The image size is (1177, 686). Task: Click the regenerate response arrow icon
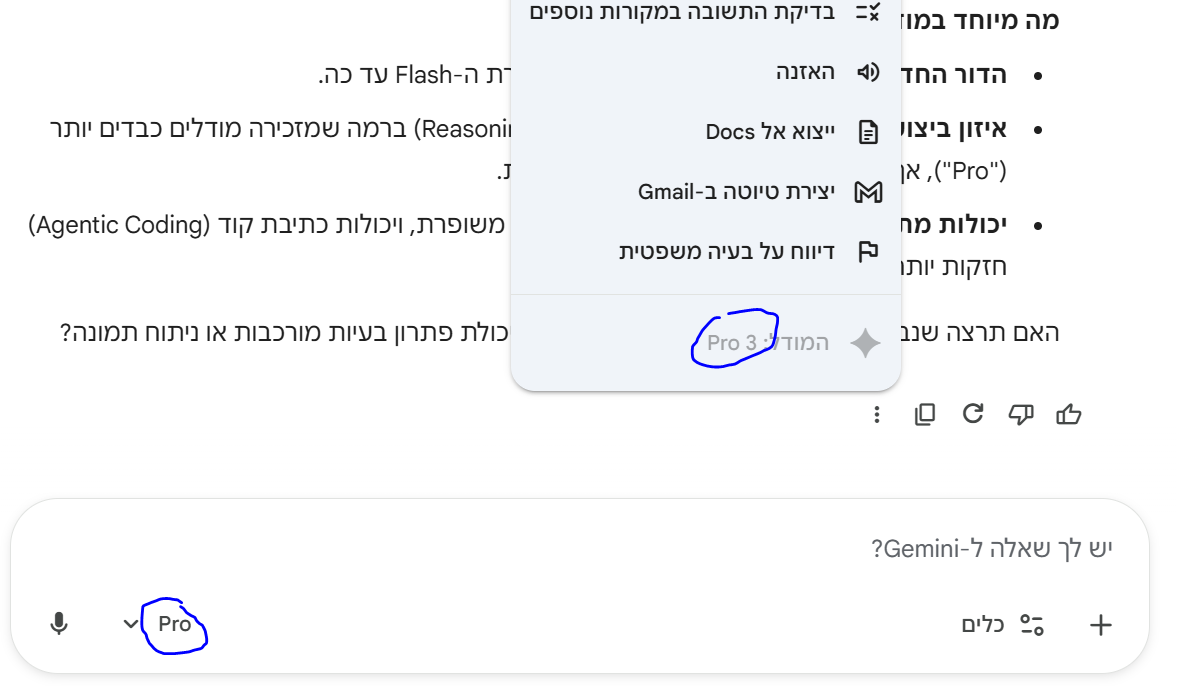pyautogui.click(x=973, y=414)
